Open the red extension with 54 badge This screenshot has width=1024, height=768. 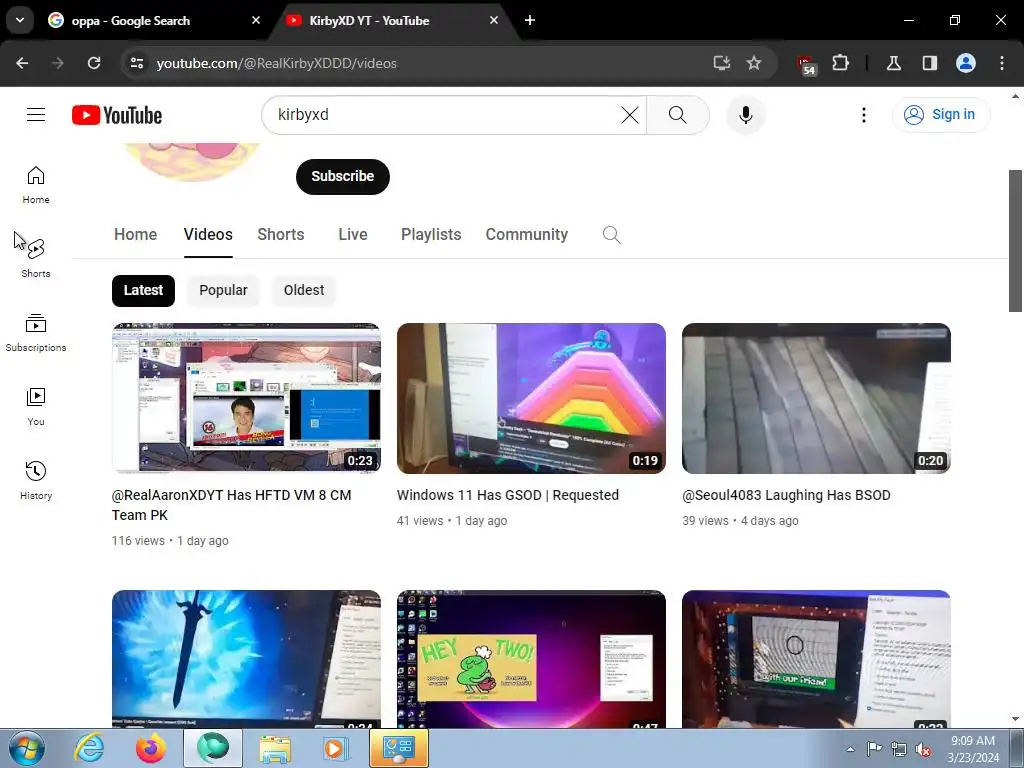pyautogui.click(x=807, y=65)
